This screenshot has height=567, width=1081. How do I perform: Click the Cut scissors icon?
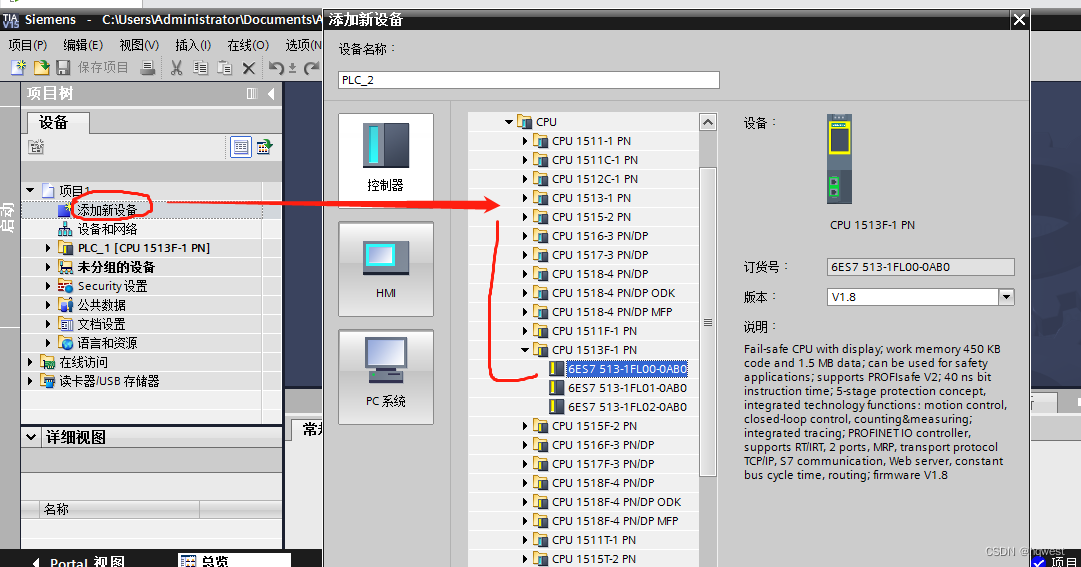coord(176,67)
